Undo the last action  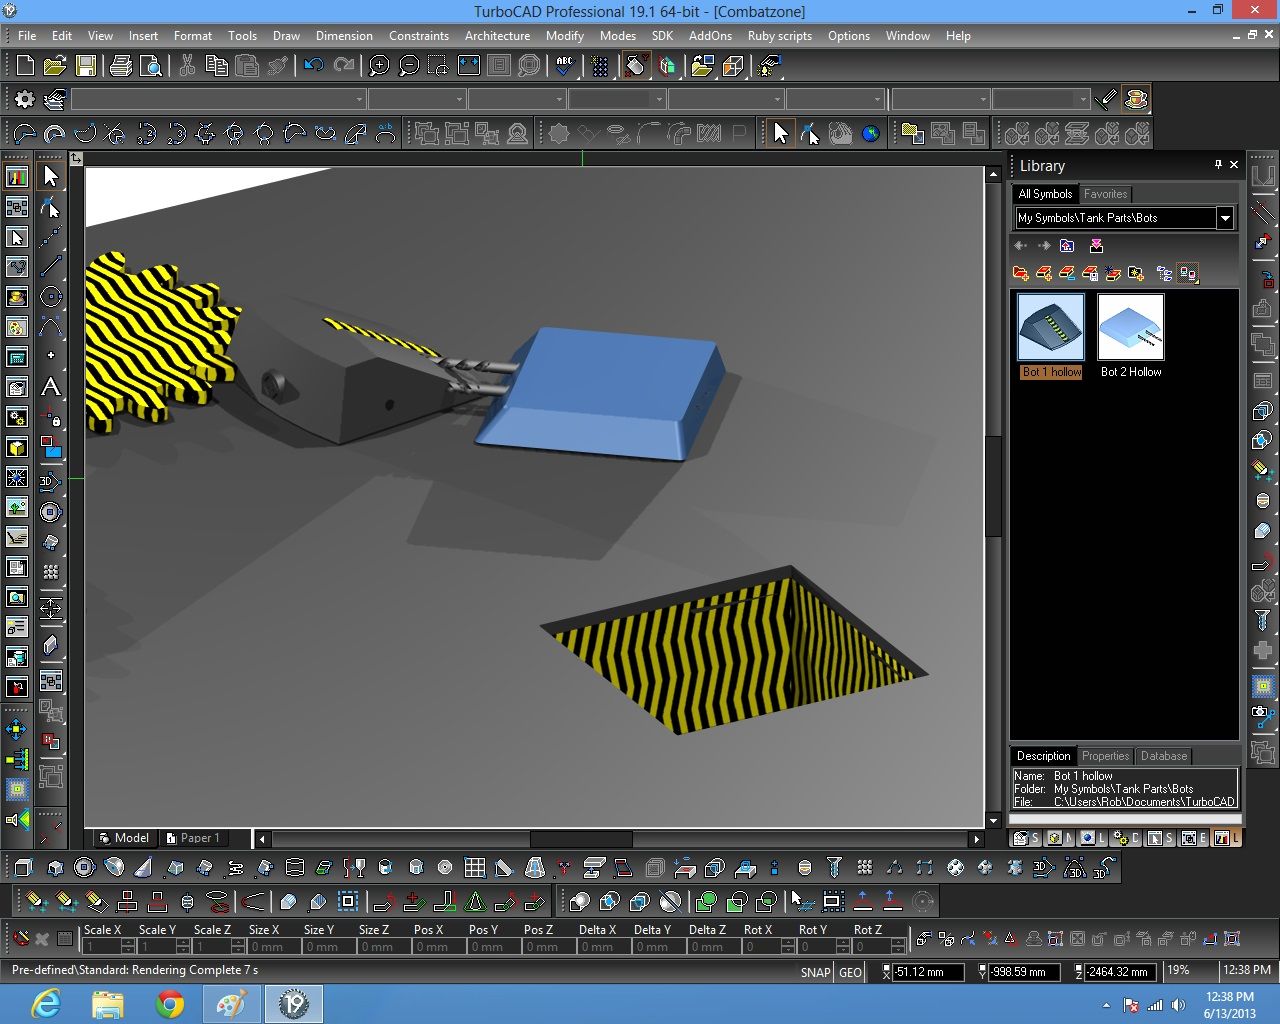click(314, 66)
